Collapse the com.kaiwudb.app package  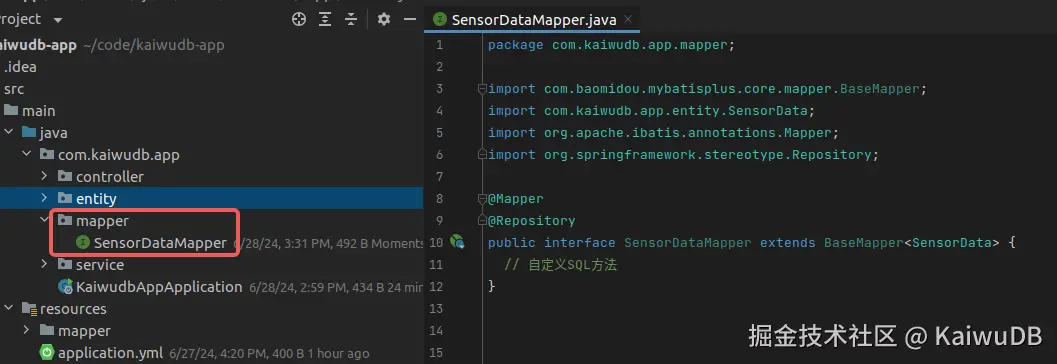tap(27, 155)
